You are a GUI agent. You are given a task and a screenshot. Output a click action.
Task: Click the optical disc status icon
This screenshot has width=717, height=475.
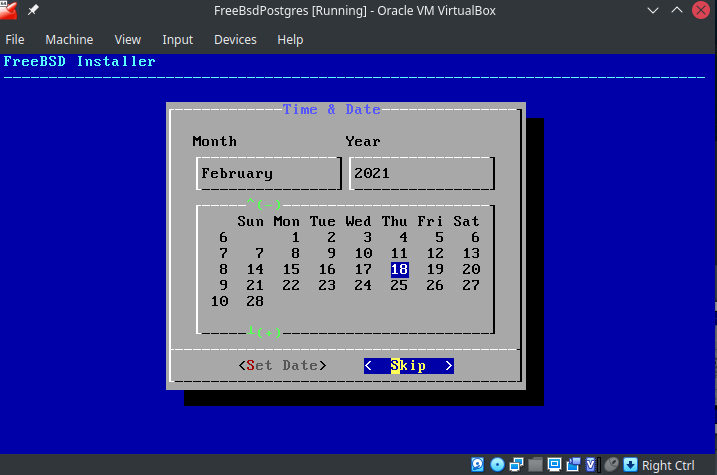(x=497, y=464)
